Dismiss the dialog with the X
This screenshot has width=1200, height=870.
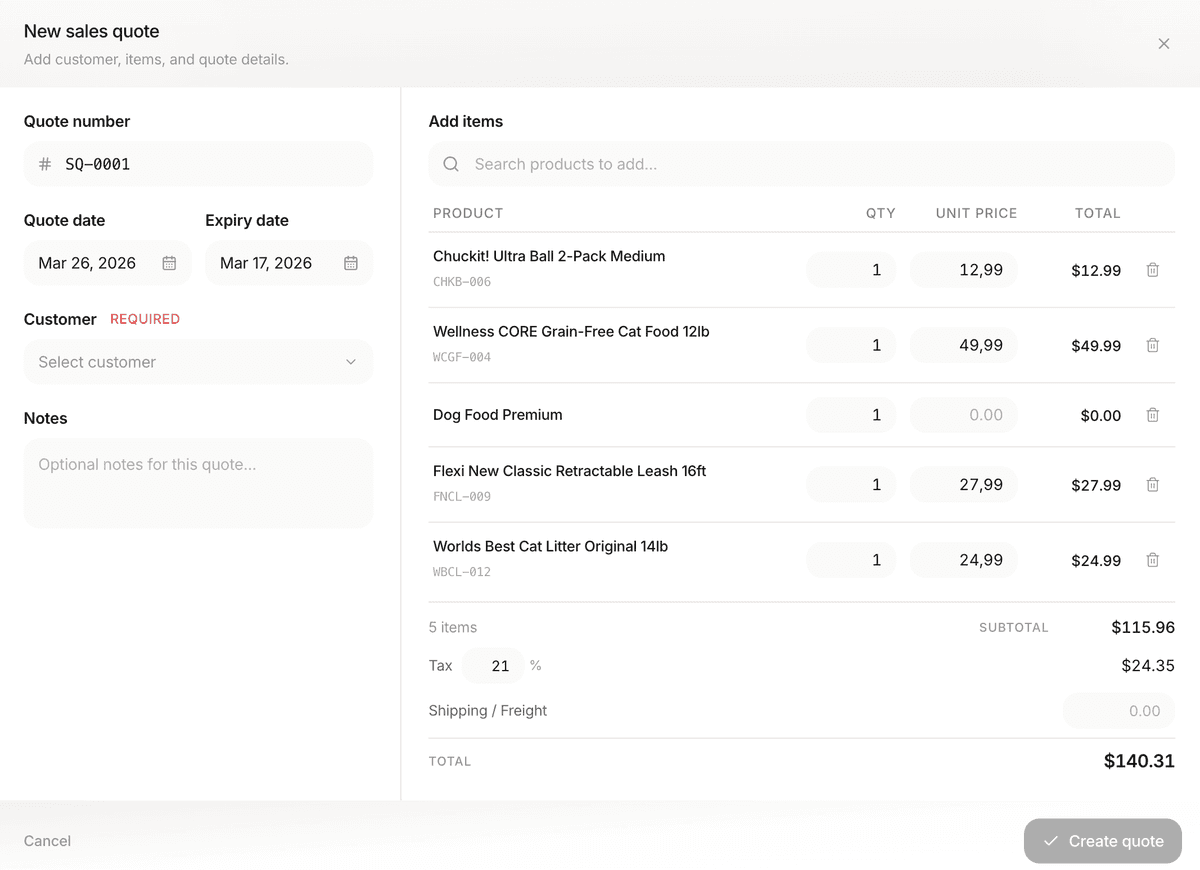pyautogui.click(x=1163, y=43)
